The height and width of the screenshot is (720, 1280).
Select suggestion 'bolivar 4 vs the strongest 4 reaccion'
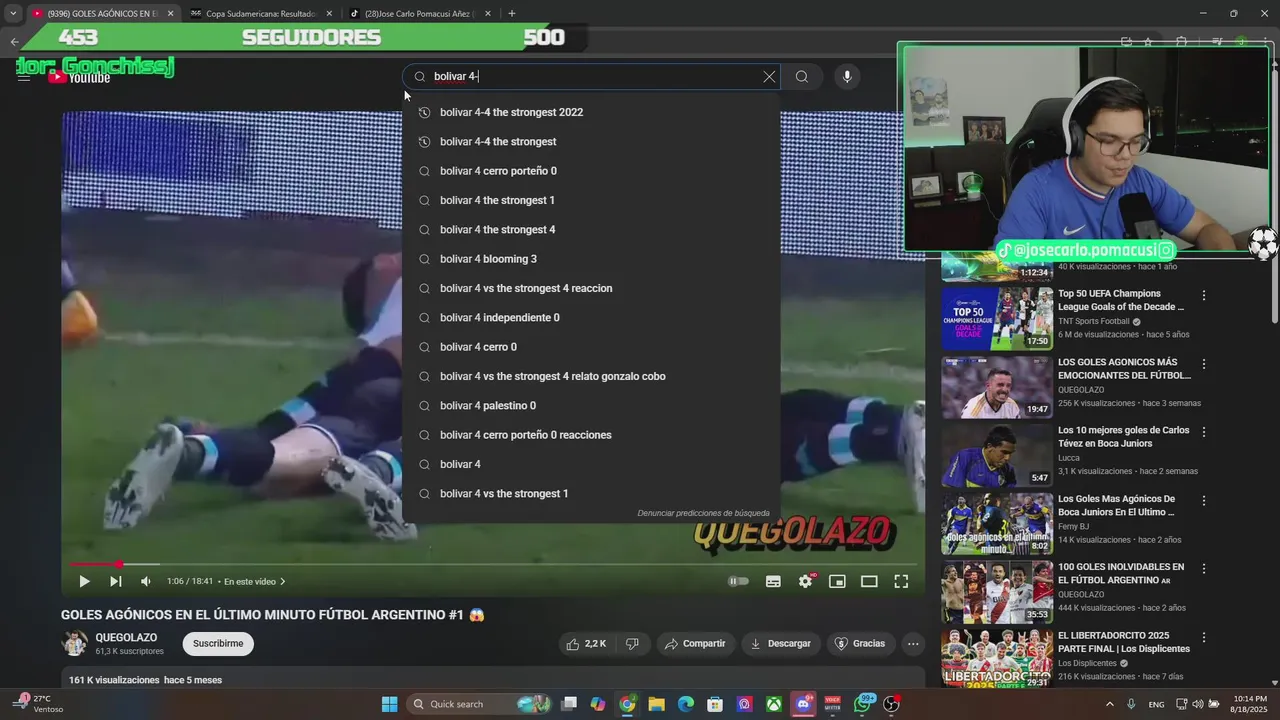[591, 288]
